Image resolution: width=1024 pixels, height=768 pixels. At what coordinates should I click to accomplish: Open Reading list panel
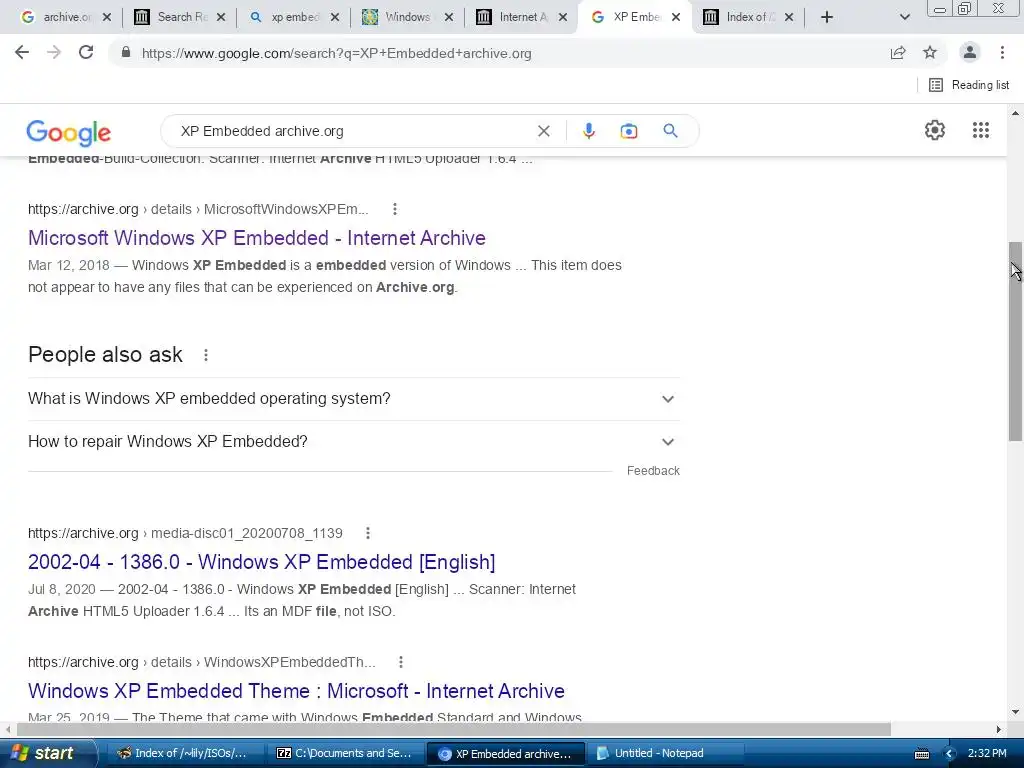pos(969,85)
